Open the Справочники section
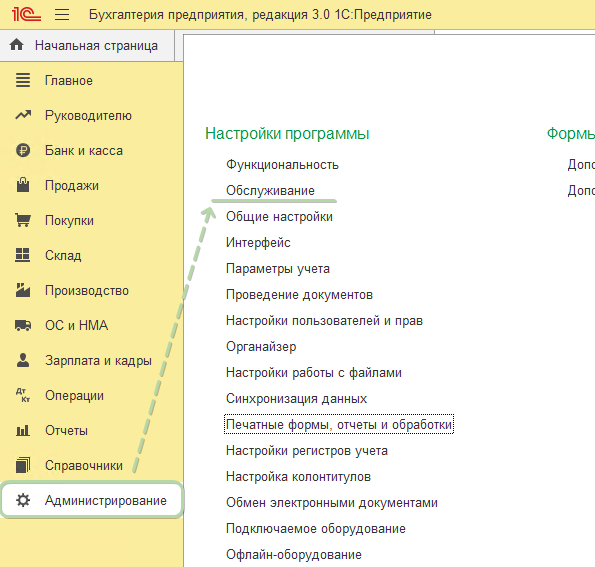Screen dimensions: 595x567 pos(83,466)
